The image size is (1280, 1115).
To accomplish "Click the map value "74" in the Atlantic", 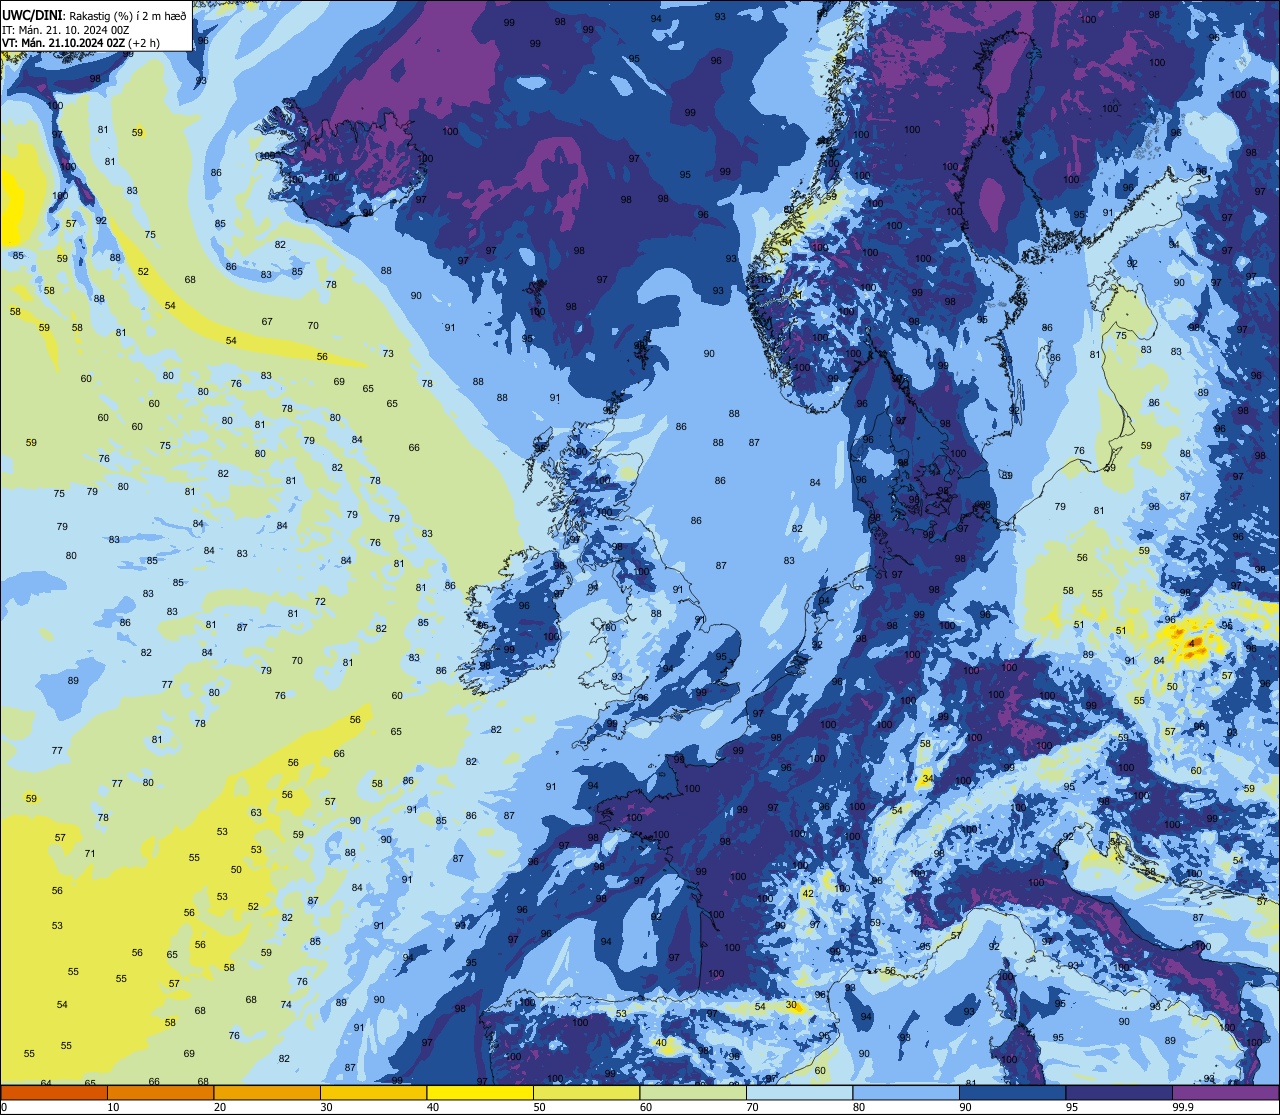I will [x=286, y=1005].
